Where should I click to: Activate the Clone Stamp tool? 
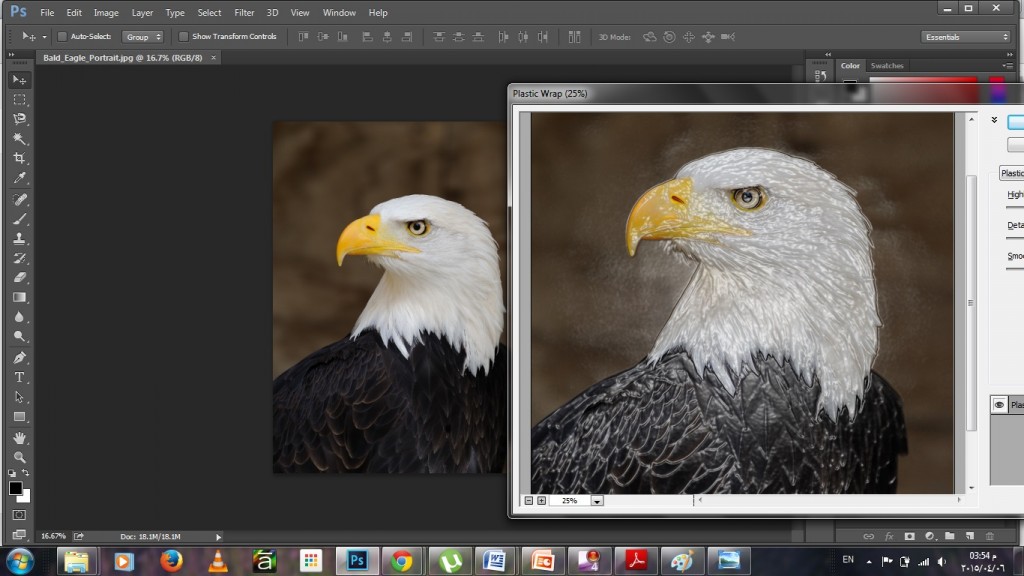pos(20,238)
